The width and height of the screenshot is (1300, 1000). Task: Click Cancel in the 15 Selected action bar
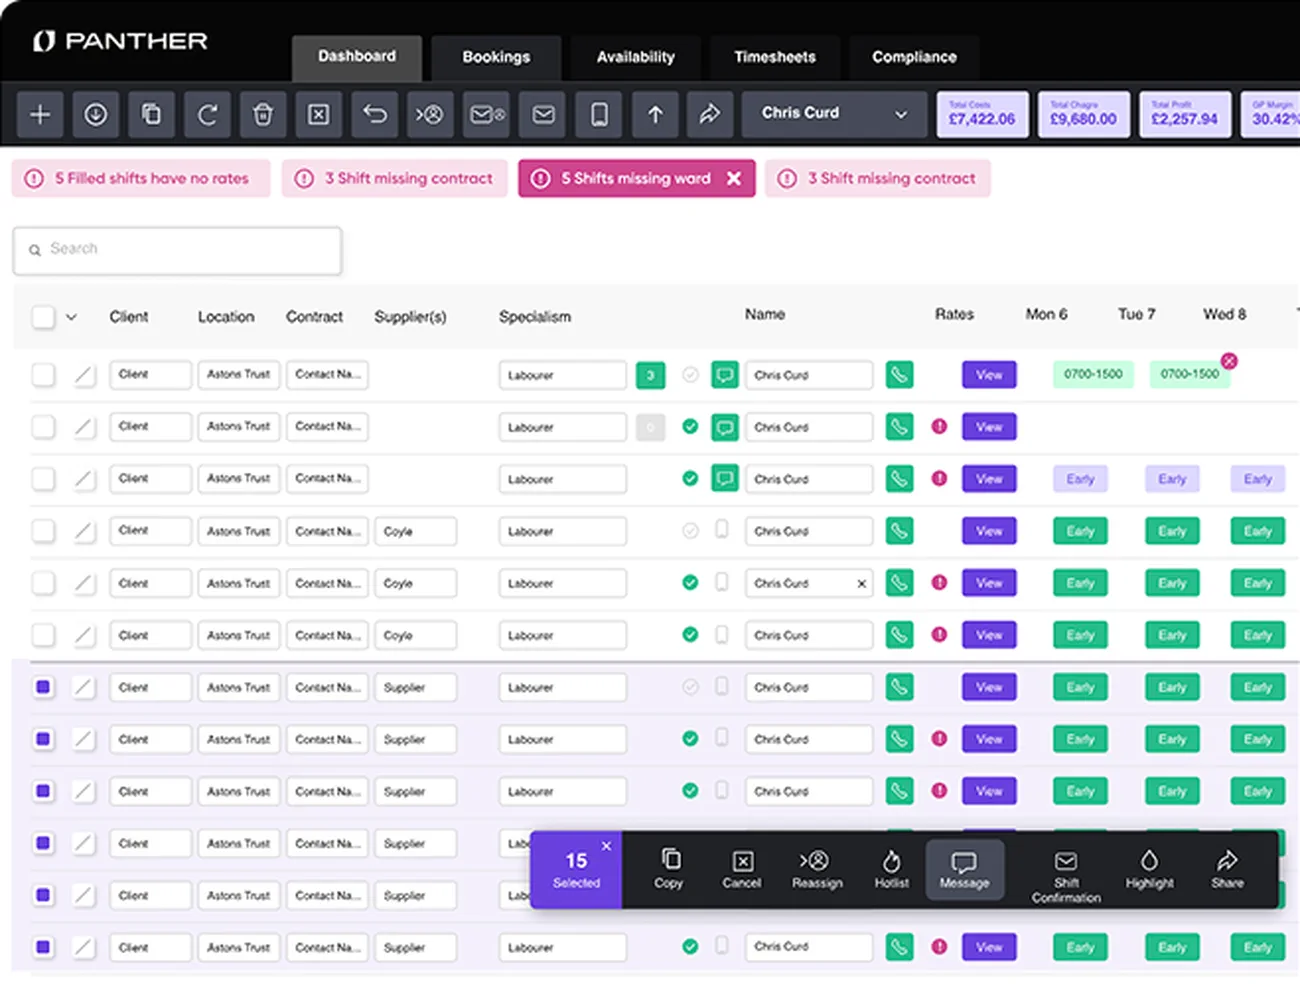(742, 869)
